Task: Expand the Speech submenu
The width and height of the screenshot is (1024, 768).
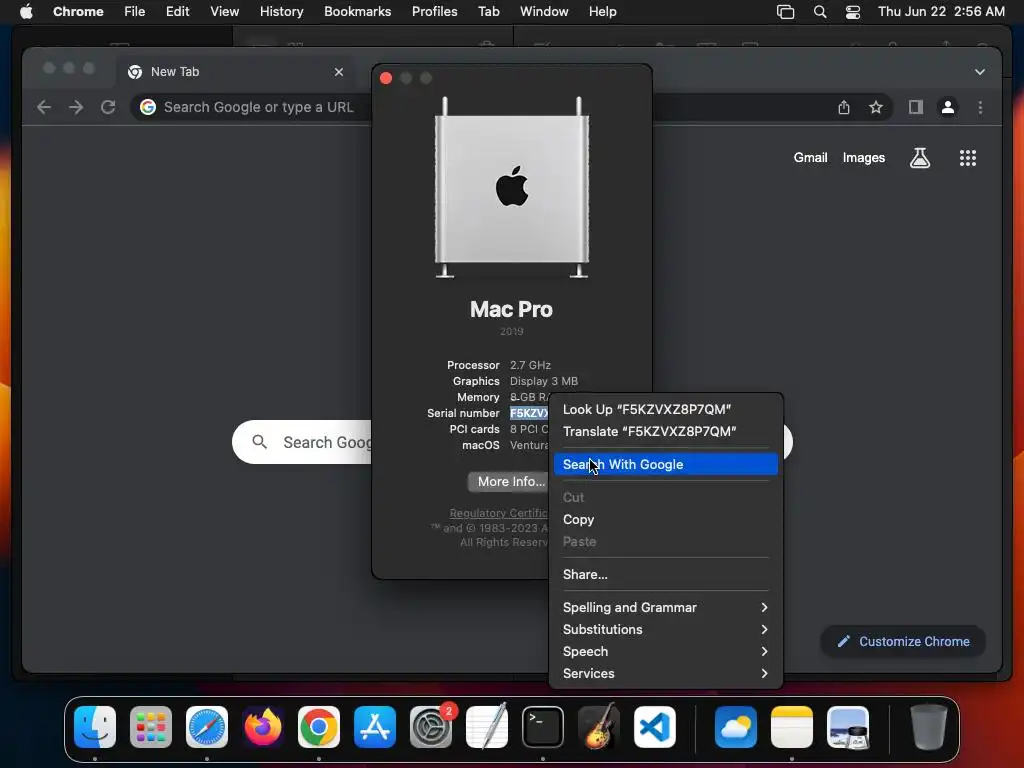Action: (x=665, y=652)
